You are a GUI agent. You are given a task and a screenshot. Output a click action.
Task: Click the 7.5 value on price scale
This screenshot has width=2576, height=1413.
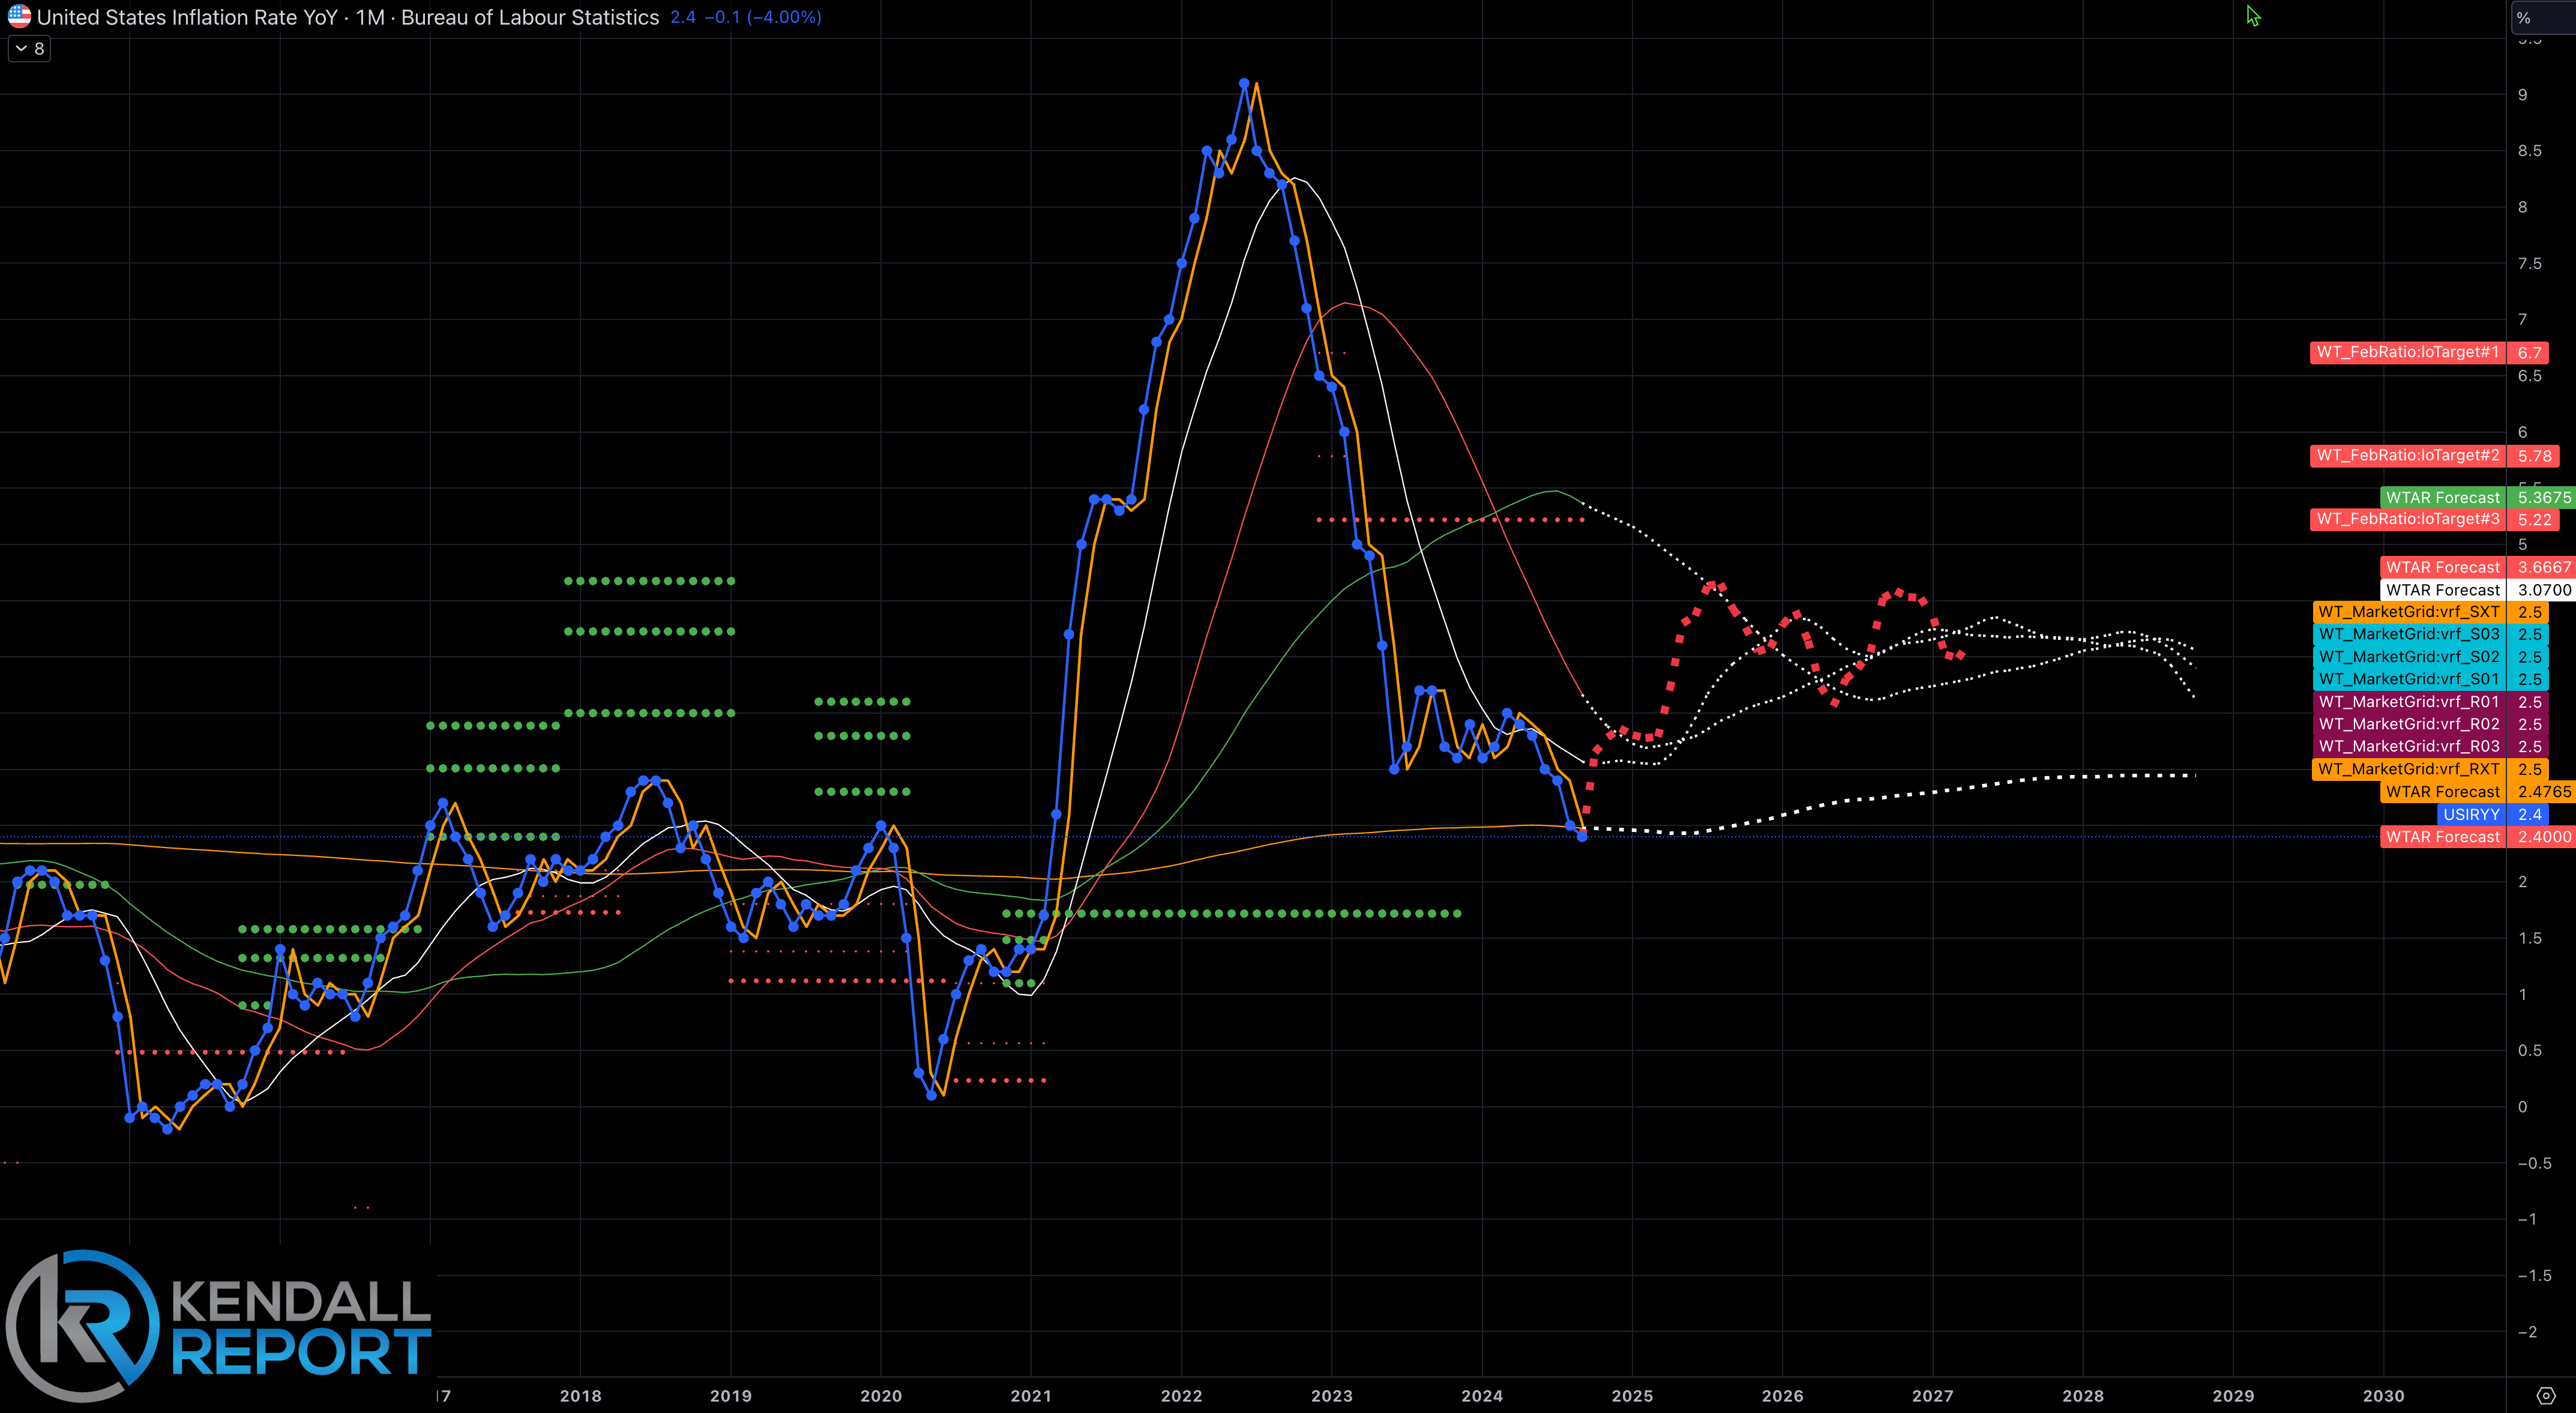tap(2529, 263)
